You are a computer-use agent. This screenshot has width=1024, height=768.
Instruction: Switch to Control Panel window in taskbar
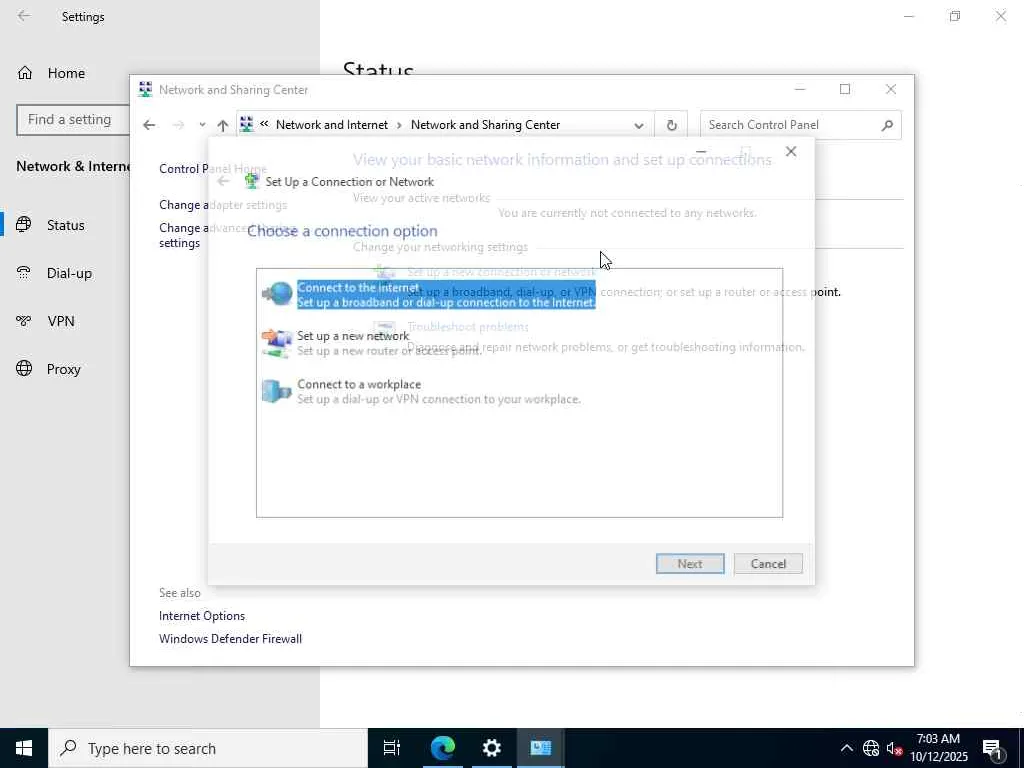pos(541,748)
